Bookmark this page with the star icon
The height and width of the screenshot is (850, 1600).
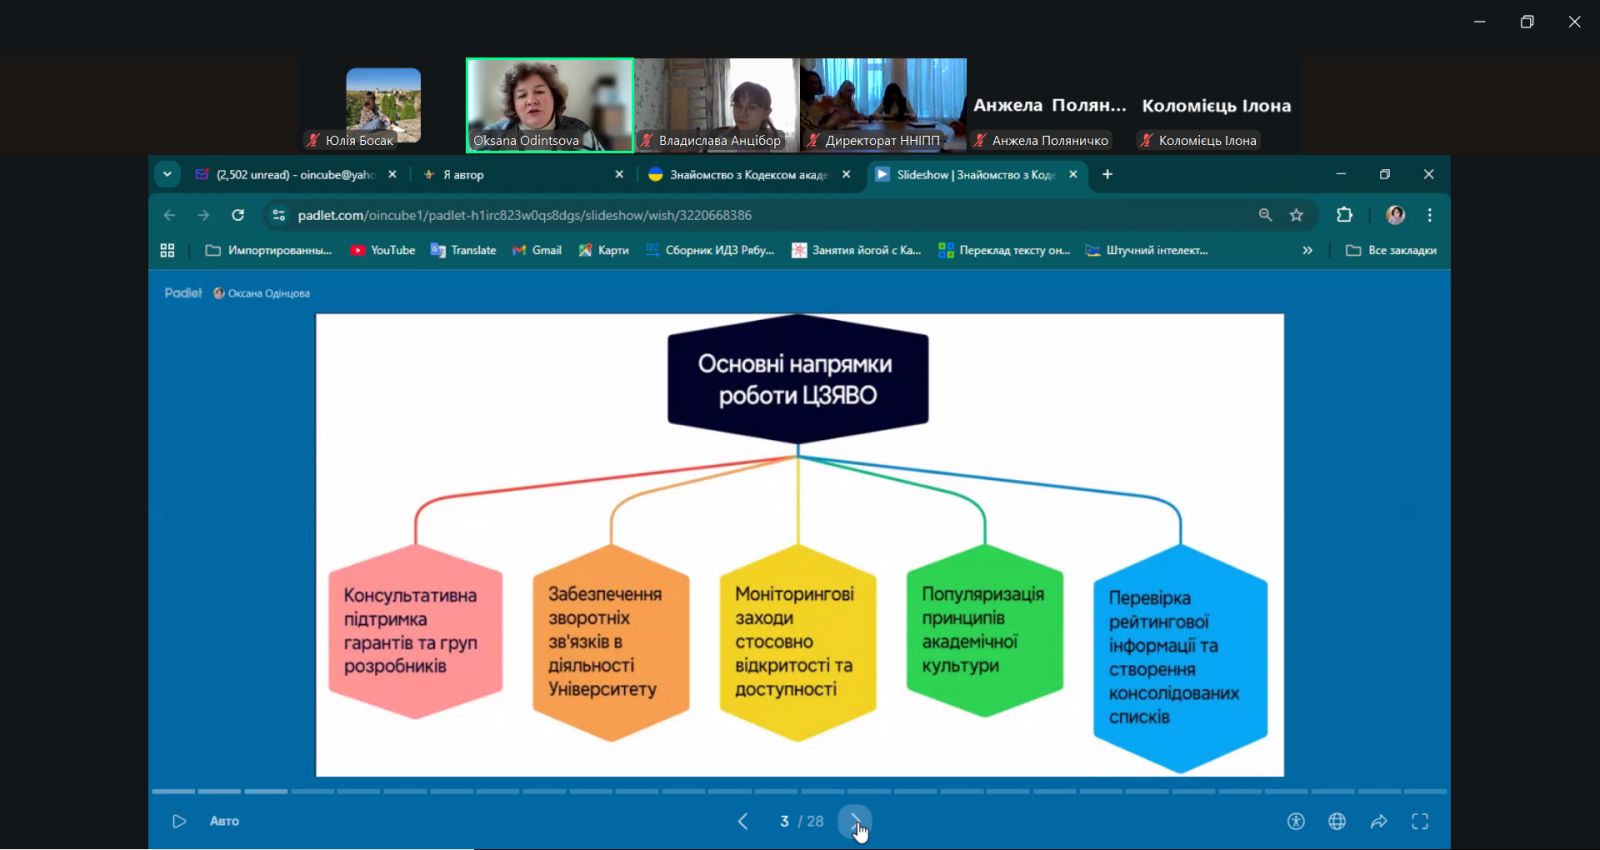1297,215
